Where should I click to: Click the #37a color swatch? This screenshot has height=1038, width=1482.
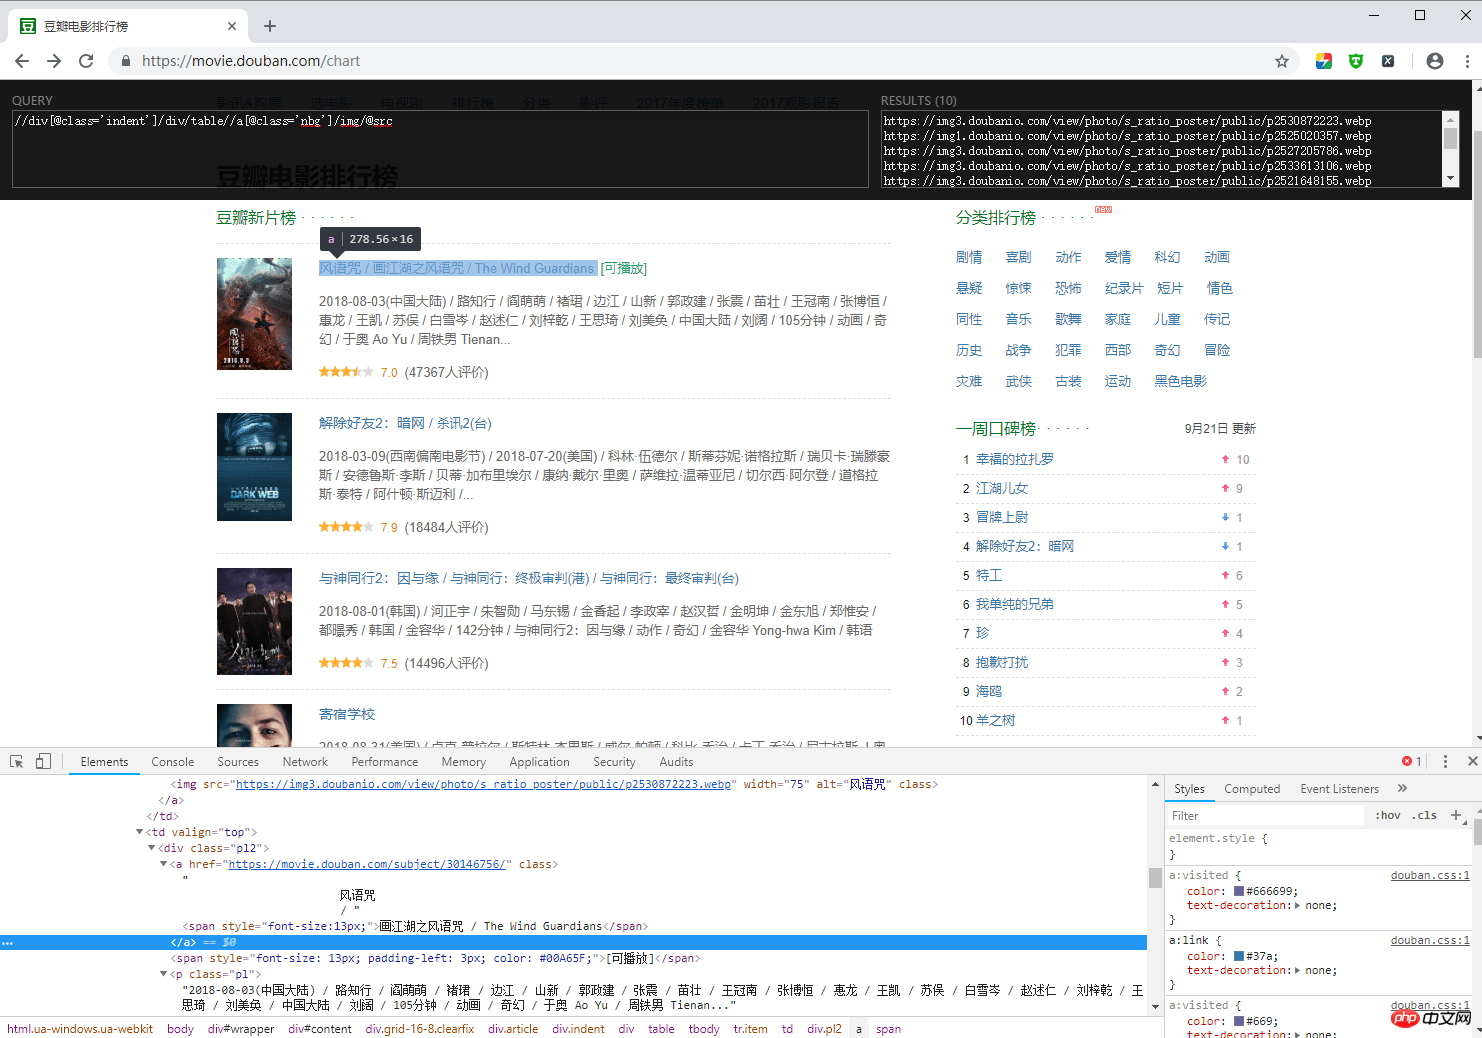(x=1239, y=956)
